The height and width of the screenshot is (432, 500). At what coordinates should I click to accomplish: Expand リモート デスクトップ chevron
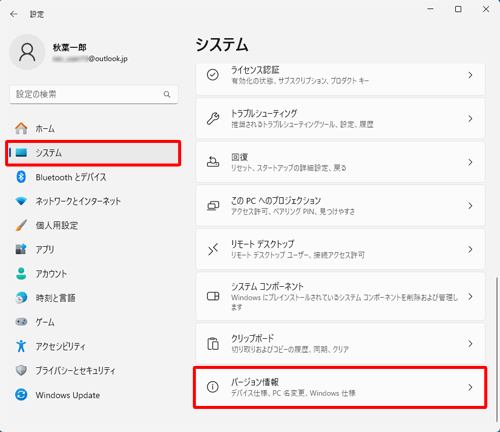click(470, 249)
